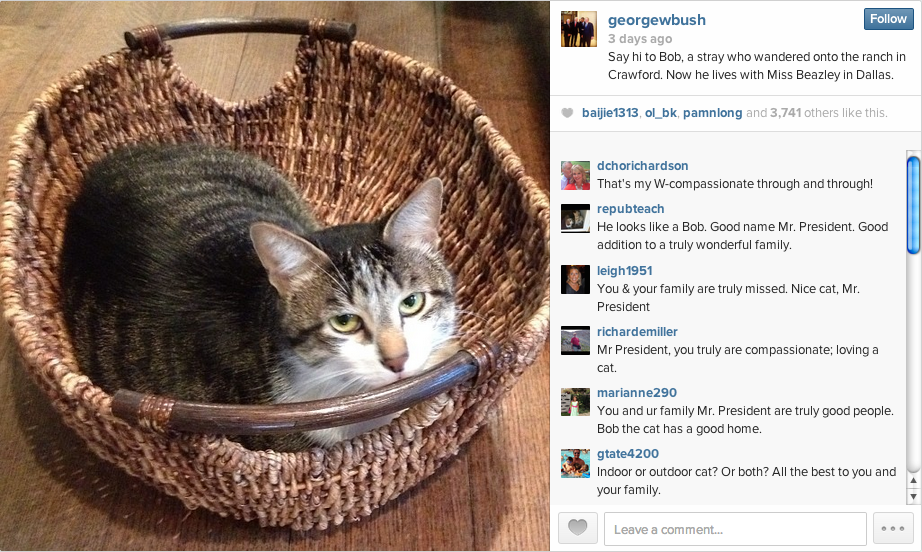Open marianne290's username link
922x552 pixels.
tap(637, 393)
